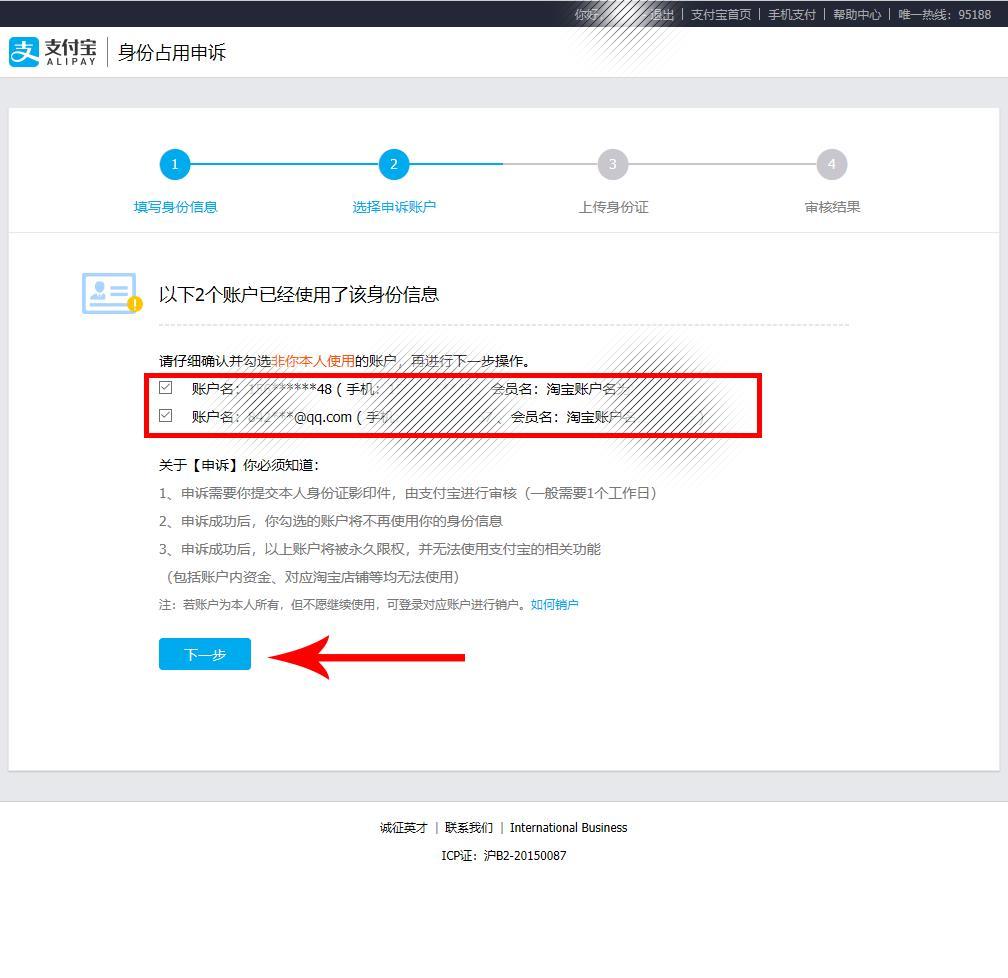1008x978 pixels.
Task: Open the 如何销户 link
Action: coord(554,604)
